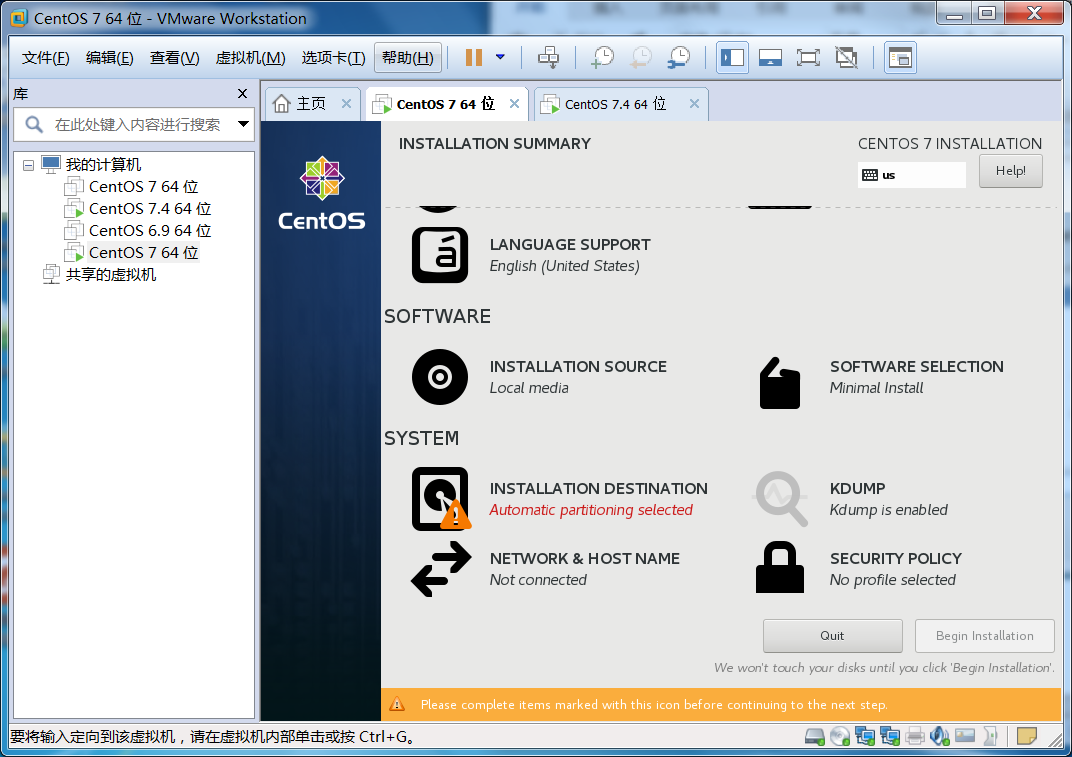Viewport: 1072px width, 757px height.
Task: Quit the CentOS installer
Action: click(833, 636)
